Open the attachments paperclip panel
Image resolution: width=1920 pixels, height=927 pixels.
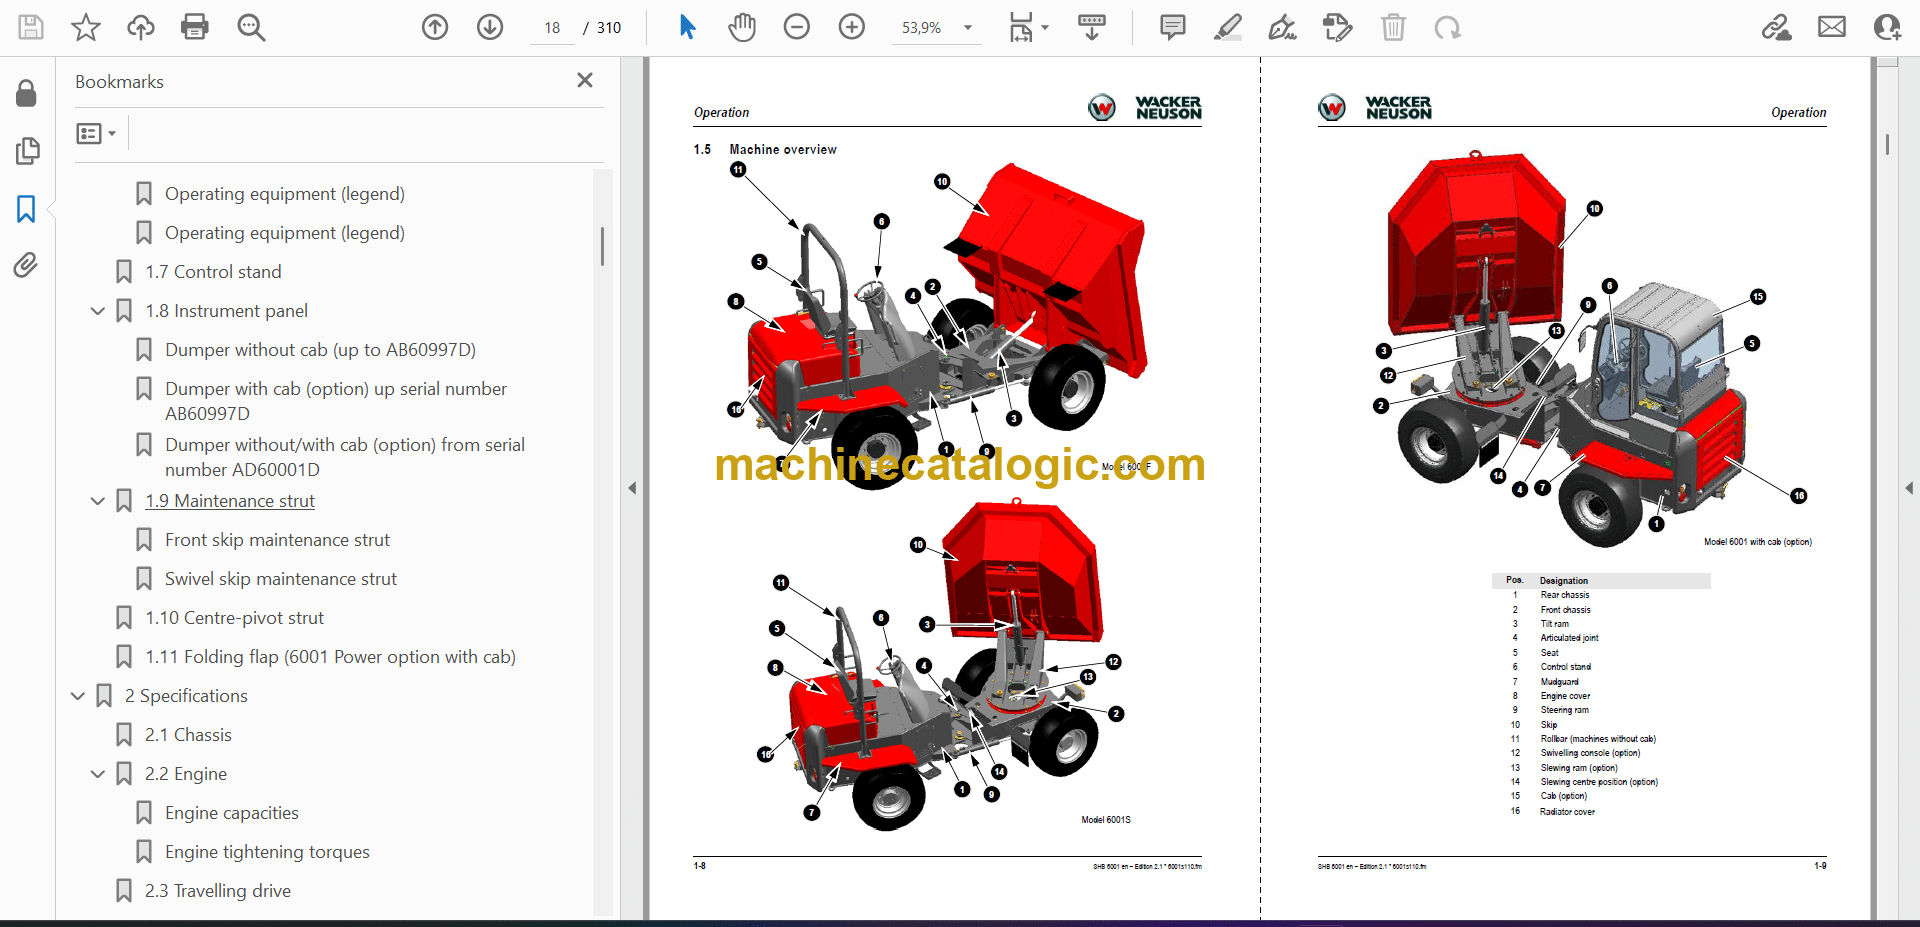[x=26, y=265]
